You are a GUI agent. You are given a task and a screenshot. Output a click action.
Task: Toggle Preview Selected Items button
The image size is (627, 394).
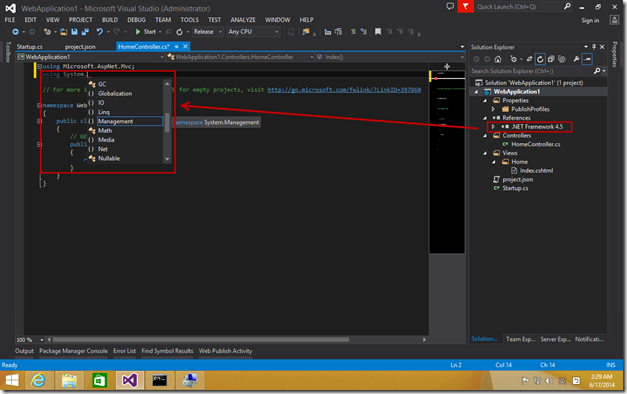pos(587,59)
